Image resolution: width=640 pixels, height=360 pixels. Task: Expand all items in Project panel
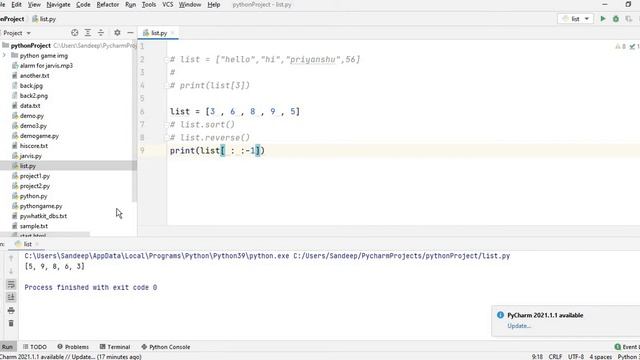(88, 33)
